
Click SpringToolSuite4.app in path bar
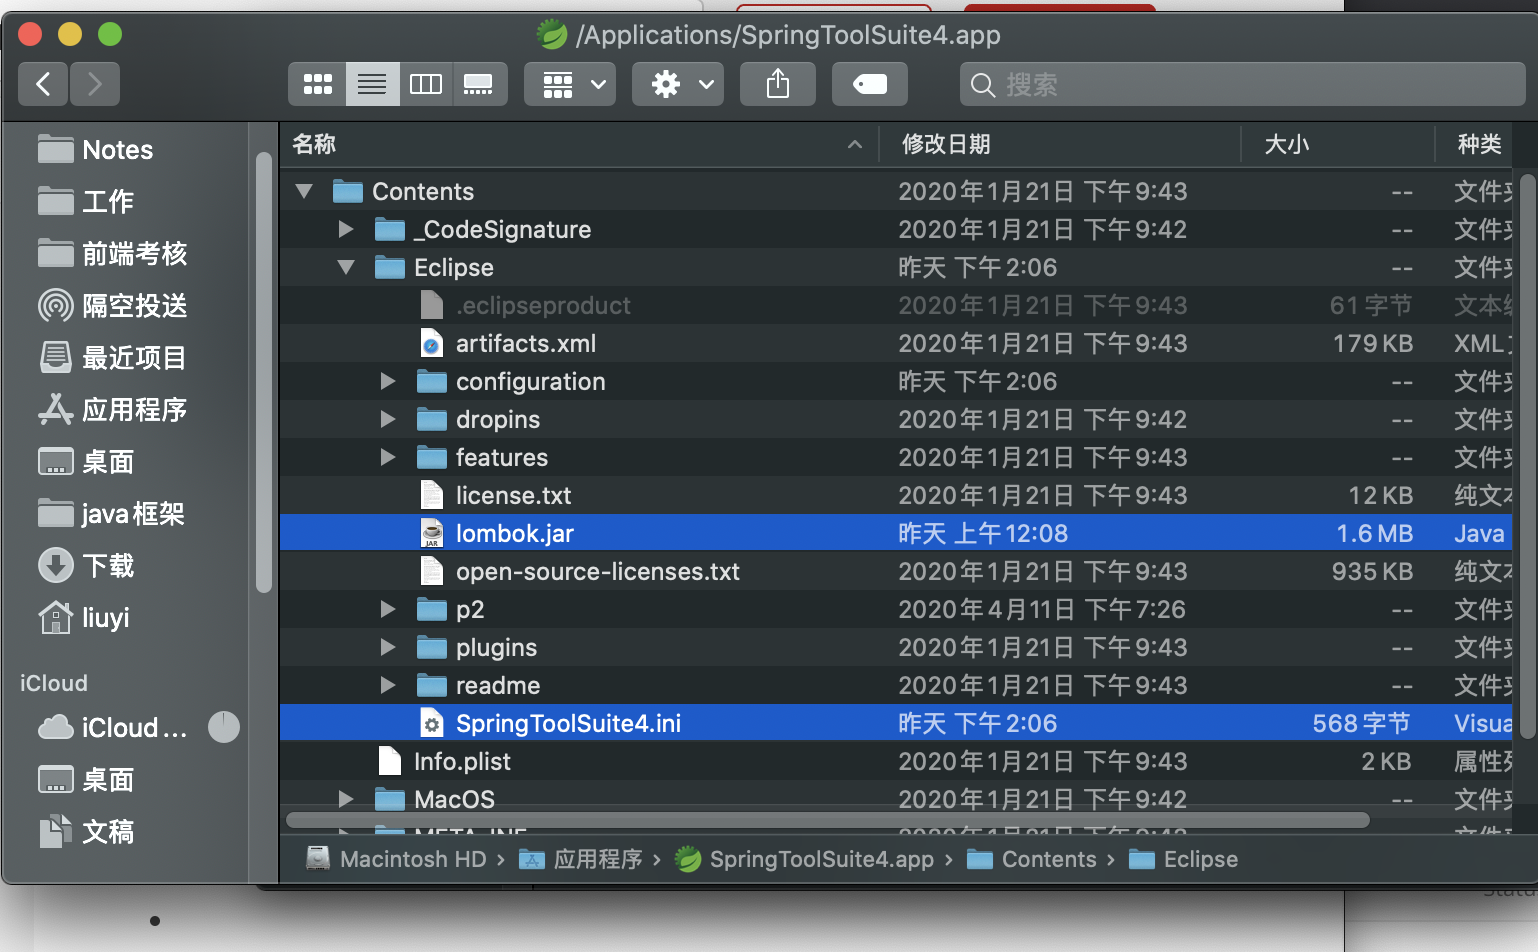tap(804, 859)
